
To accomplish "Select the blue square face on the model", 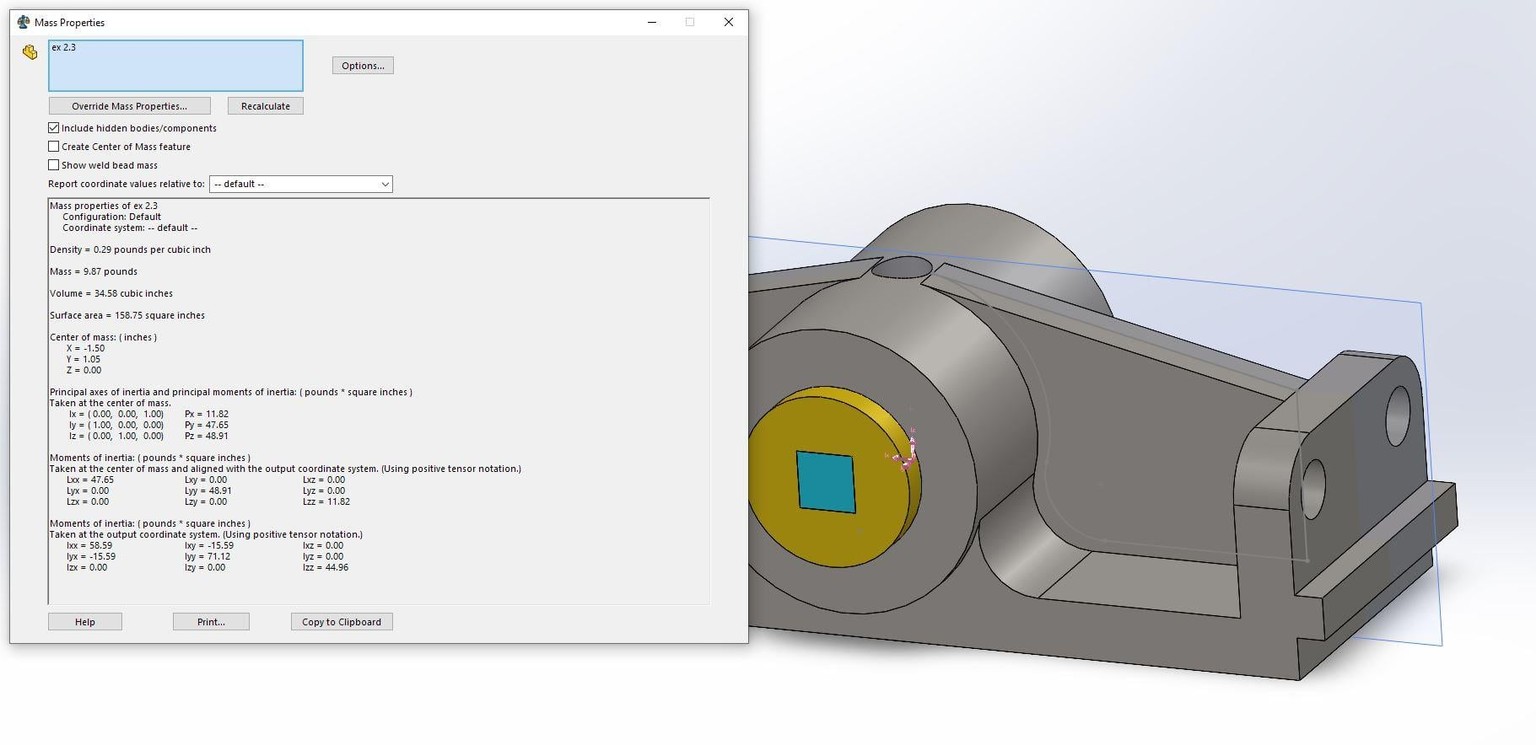I will (x=826, y=482).
